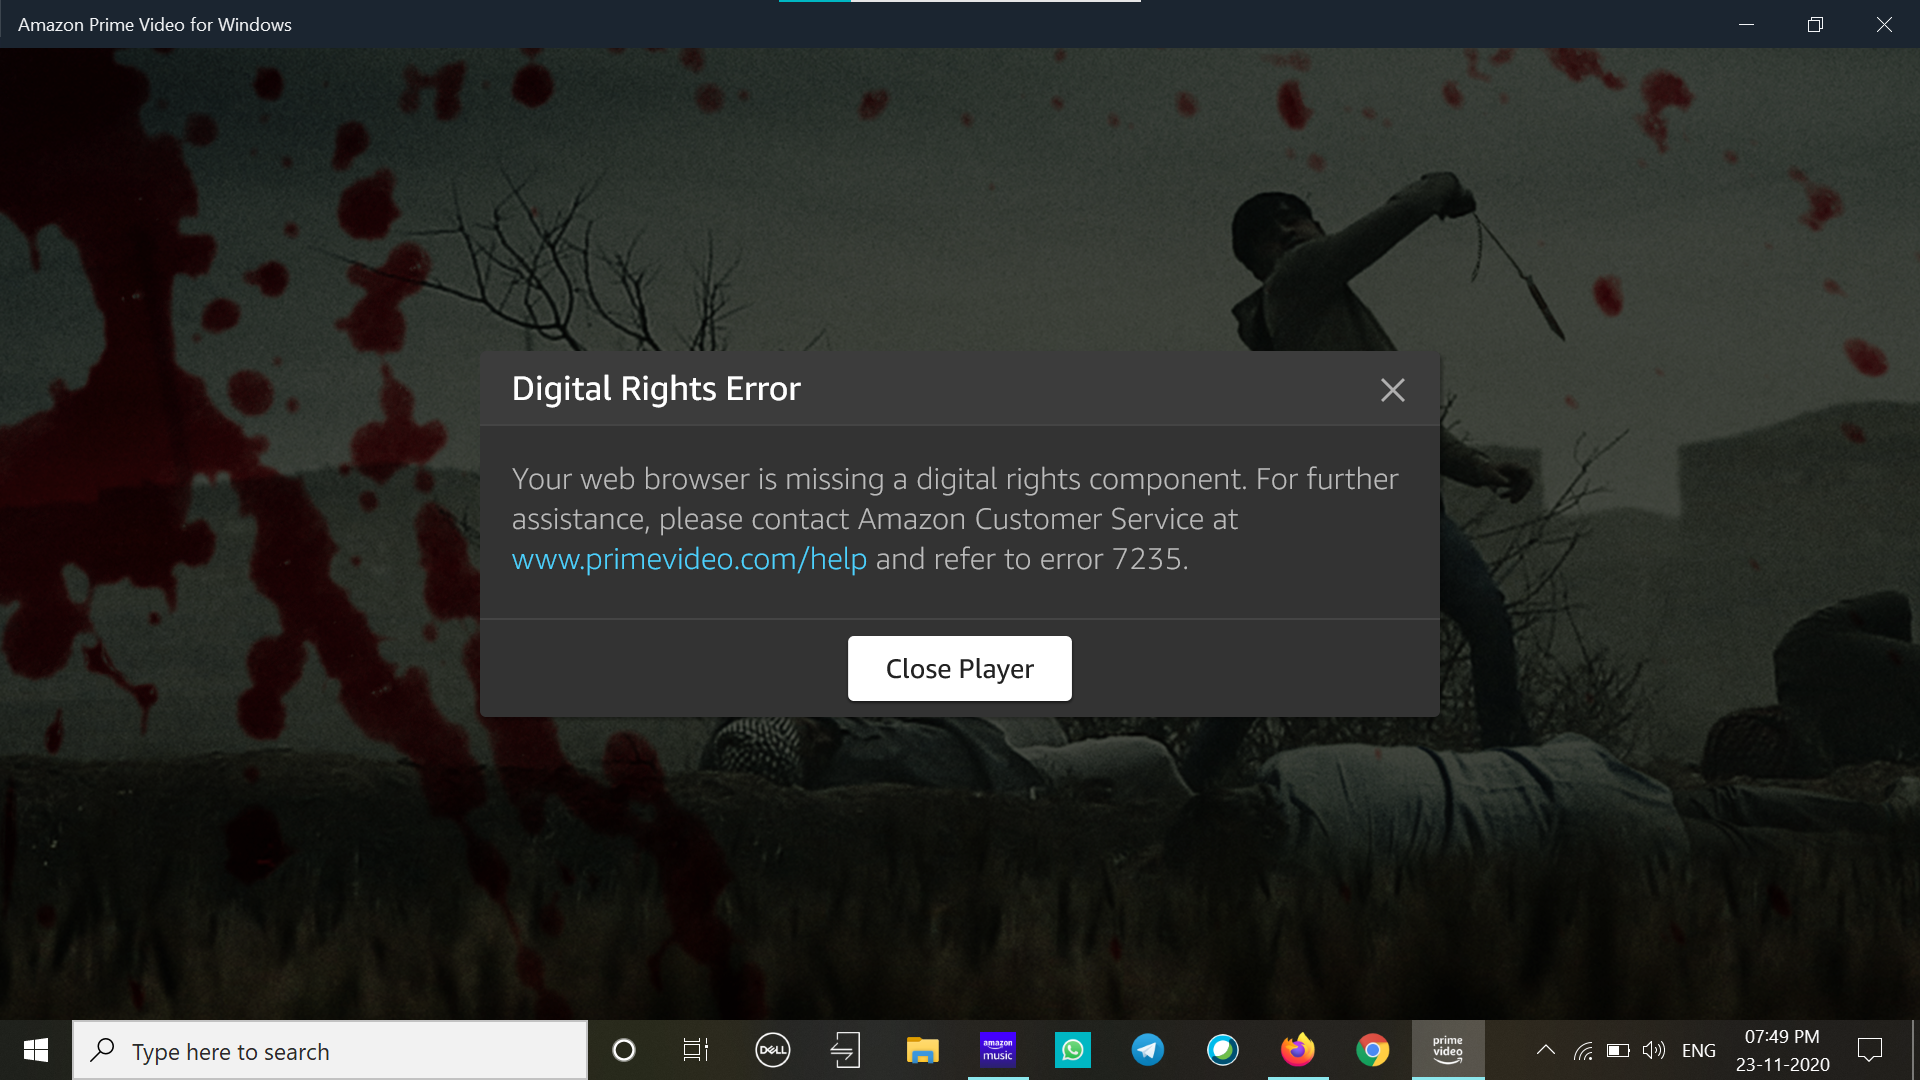Click the taskbar search box
1920x1080 pixels.
tap(330, 1051)
